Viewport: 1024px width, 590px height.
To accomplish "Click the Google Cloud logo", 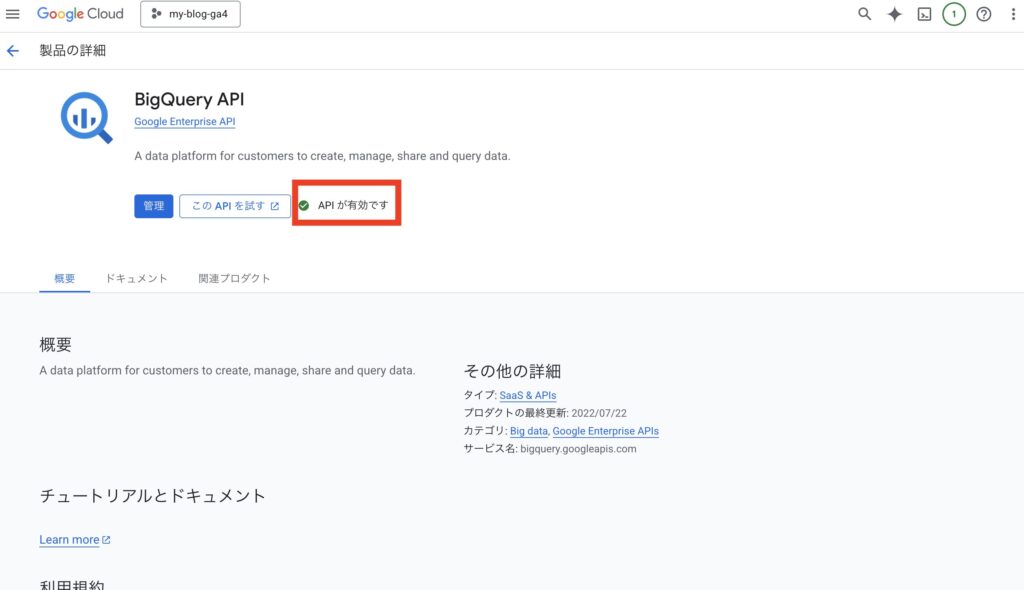I will click(80, 14).
